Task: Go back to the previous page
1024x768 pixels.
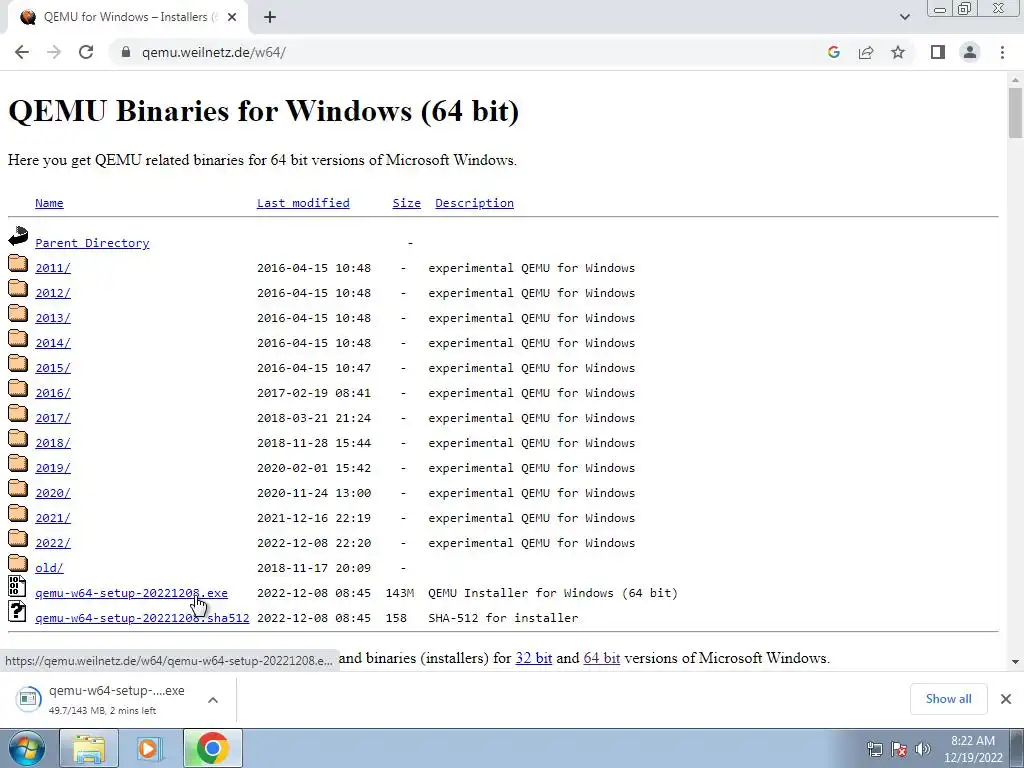Action: coord(22,52)
